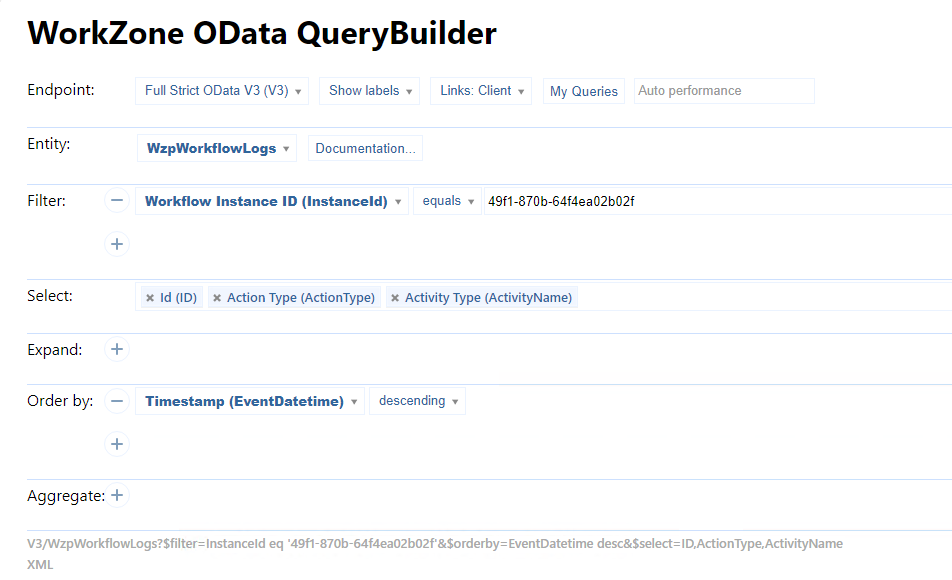Add a new filter condition

pyautogui.click(x=117, y=243)
